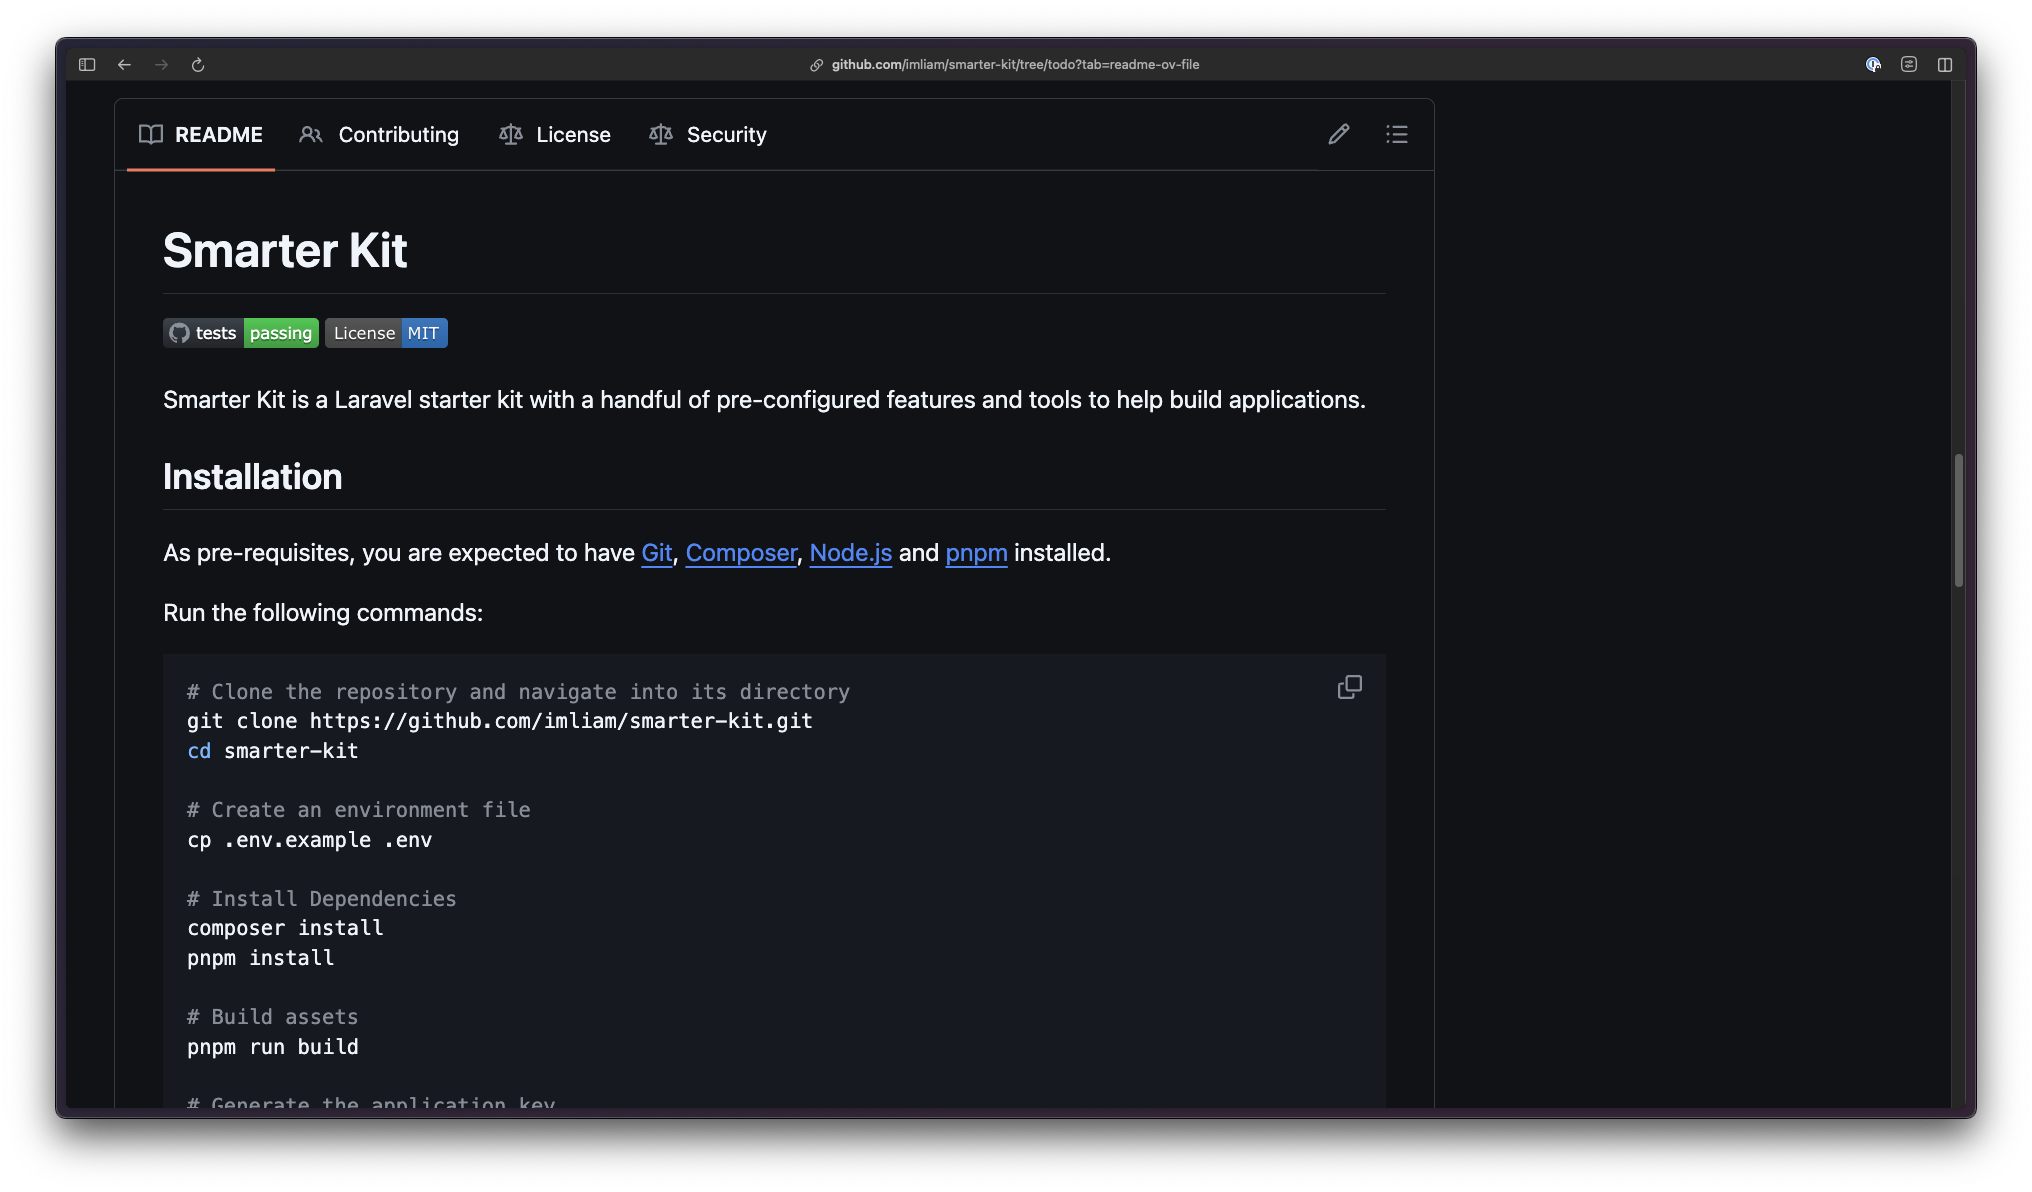Switch to the Security tab
Image resolution: width=2032 pixels, height=1192 pixels.
pos(708,134)
